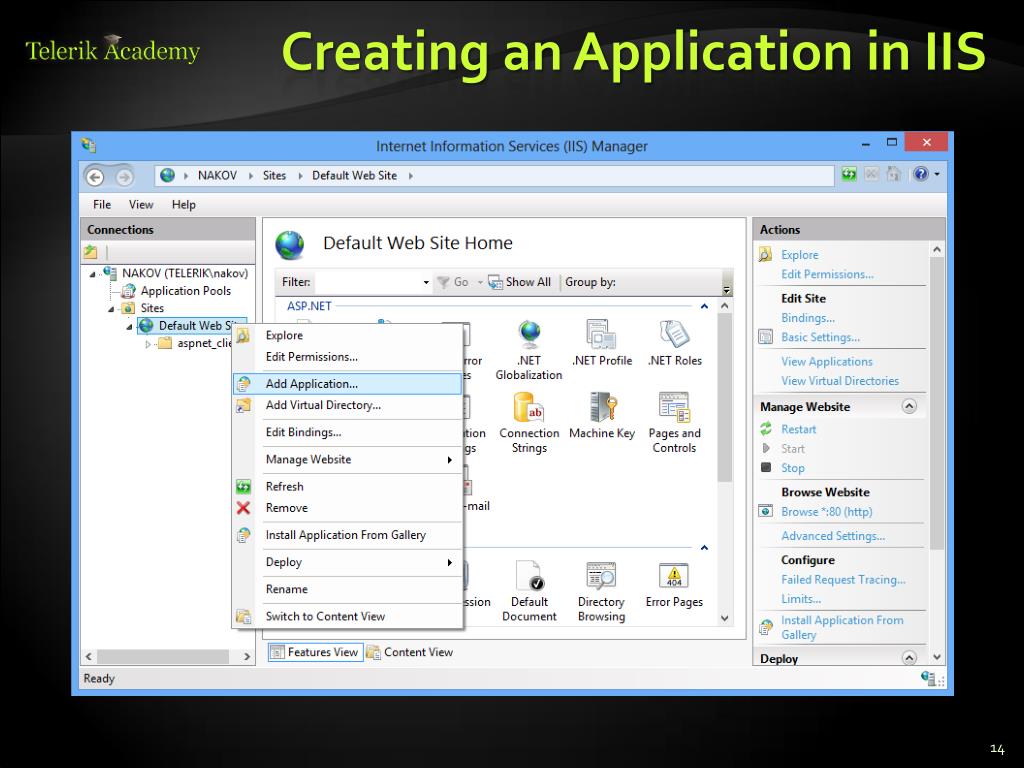Collapse the Sites tree node
Image resolution: width=1024 pixels, height=768 pixels.
point(110,309)
